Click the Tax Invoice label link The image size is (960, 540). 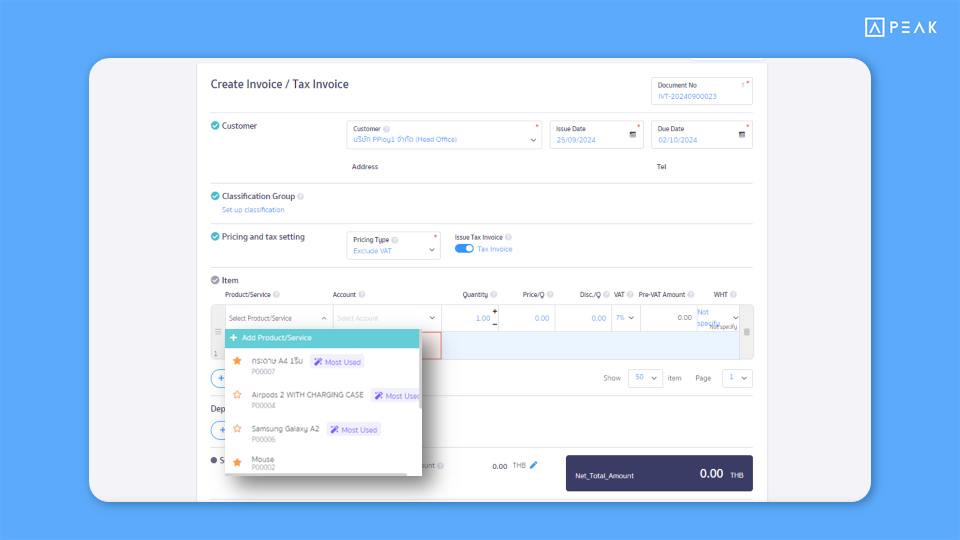[495, 249]
